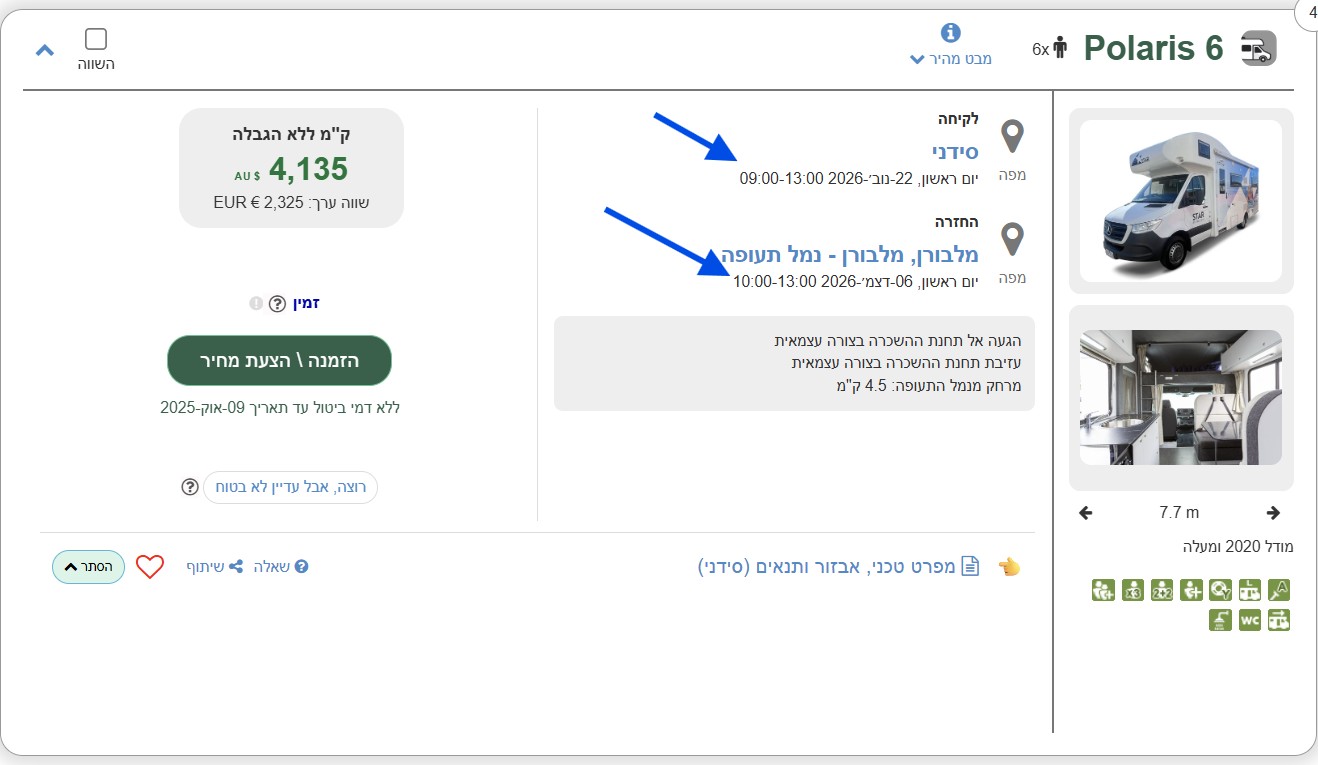Click the question mark next to זמין

click(x=277, y=304)
